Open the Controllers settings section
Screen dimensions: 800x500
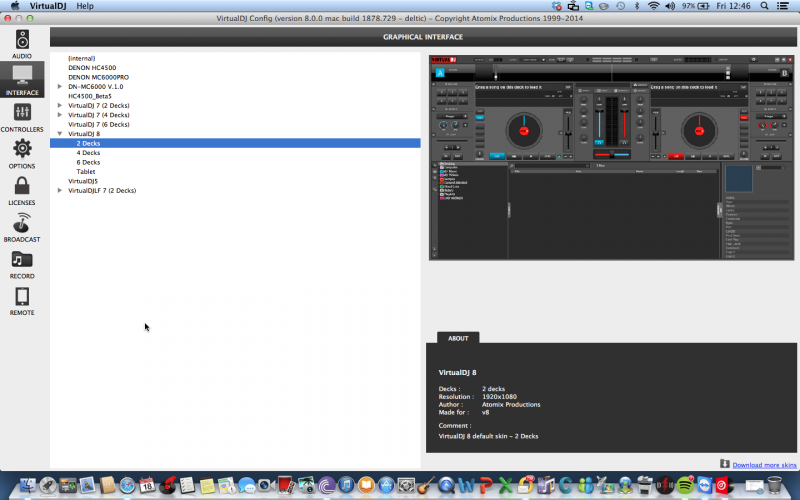(22, 117)
